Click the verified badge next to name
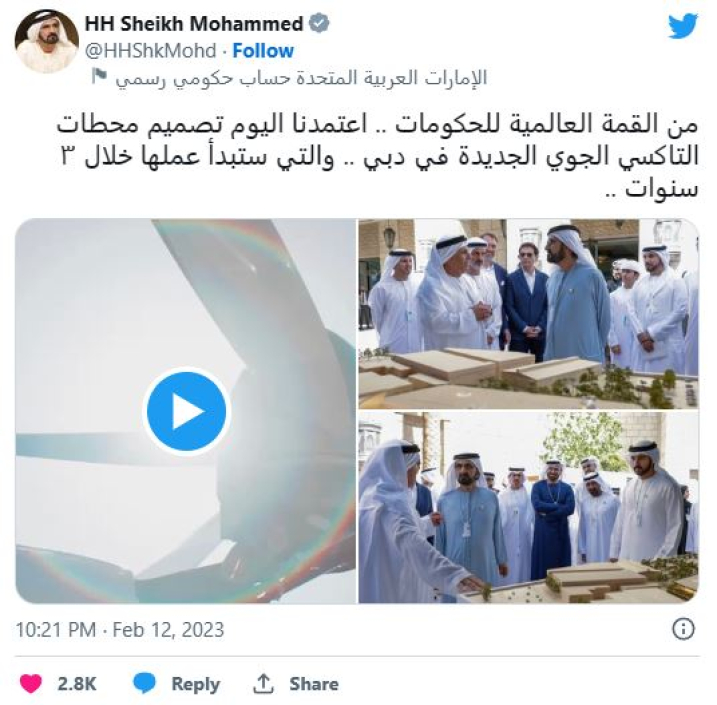 [x=320, y=23]
